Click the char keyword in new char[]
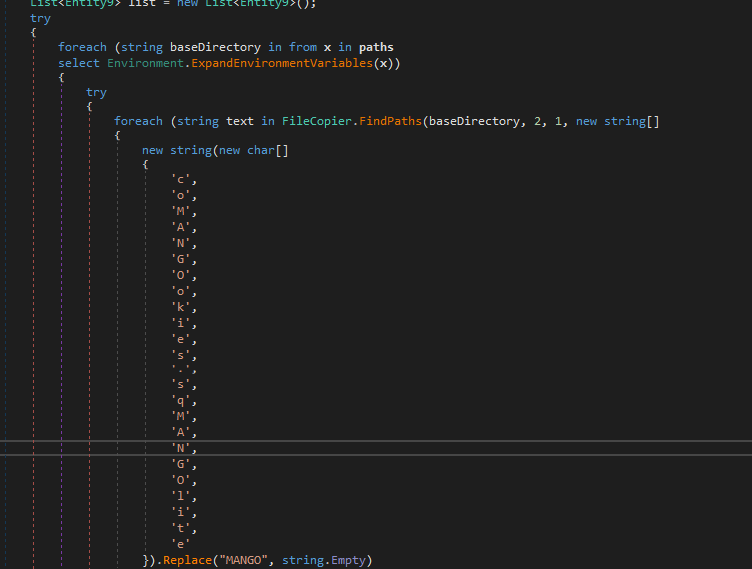Image resolution: width=752 pixels, height=569 pixels. pyautogui.click(x=261, y=150)
